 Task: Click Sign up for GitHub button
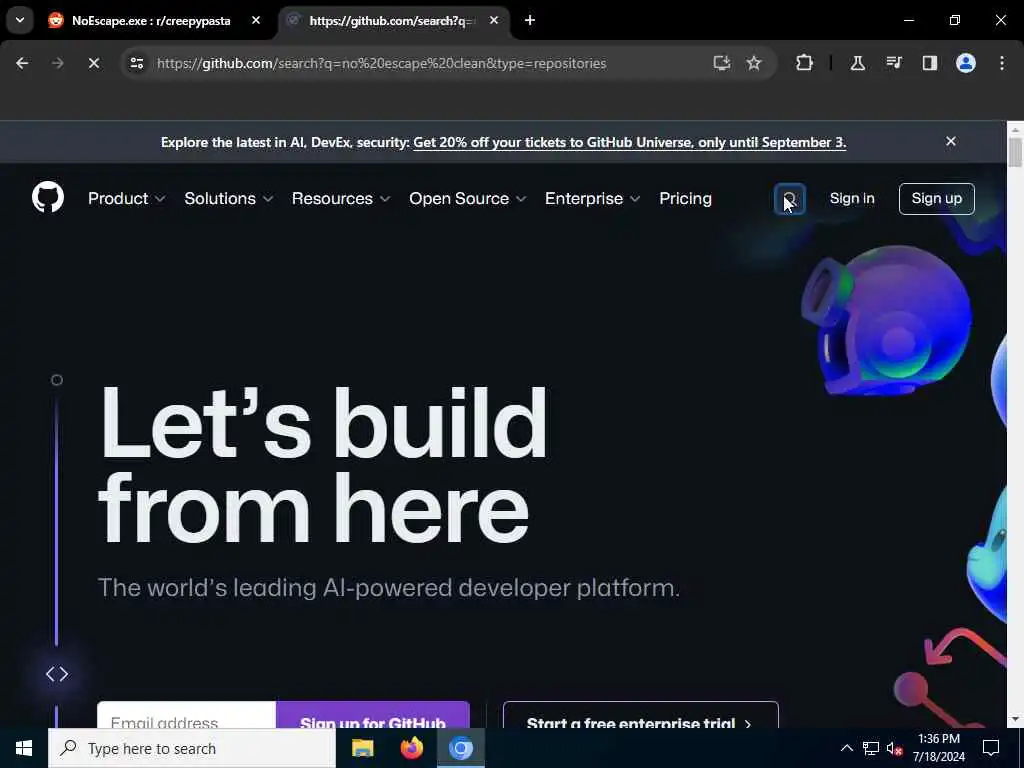click(373, 715)
